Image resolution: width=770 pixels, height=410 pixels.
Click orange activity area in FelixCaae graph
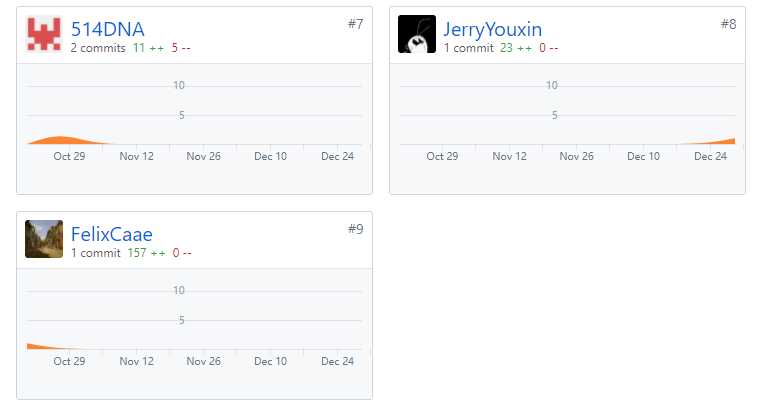42,347
